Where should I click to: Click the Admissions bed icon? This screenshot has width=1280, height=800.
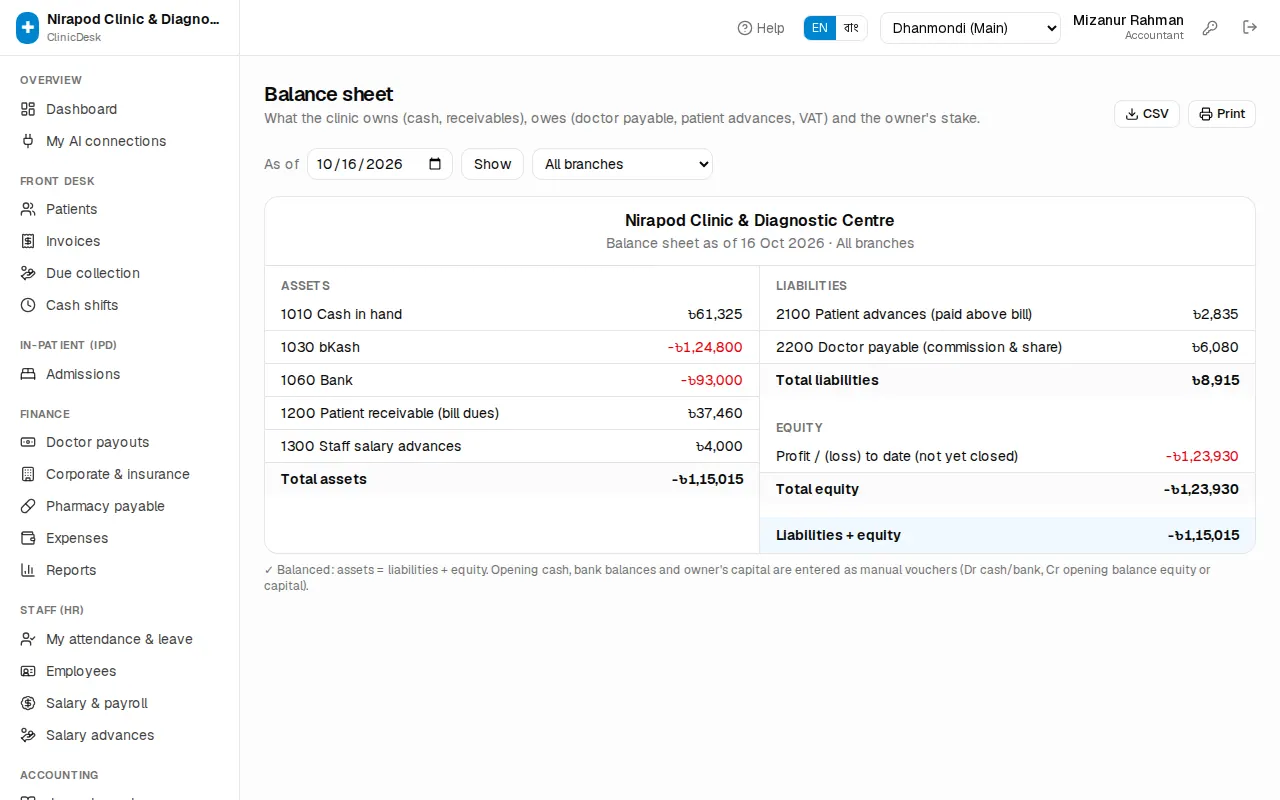[x=28, y=374]
